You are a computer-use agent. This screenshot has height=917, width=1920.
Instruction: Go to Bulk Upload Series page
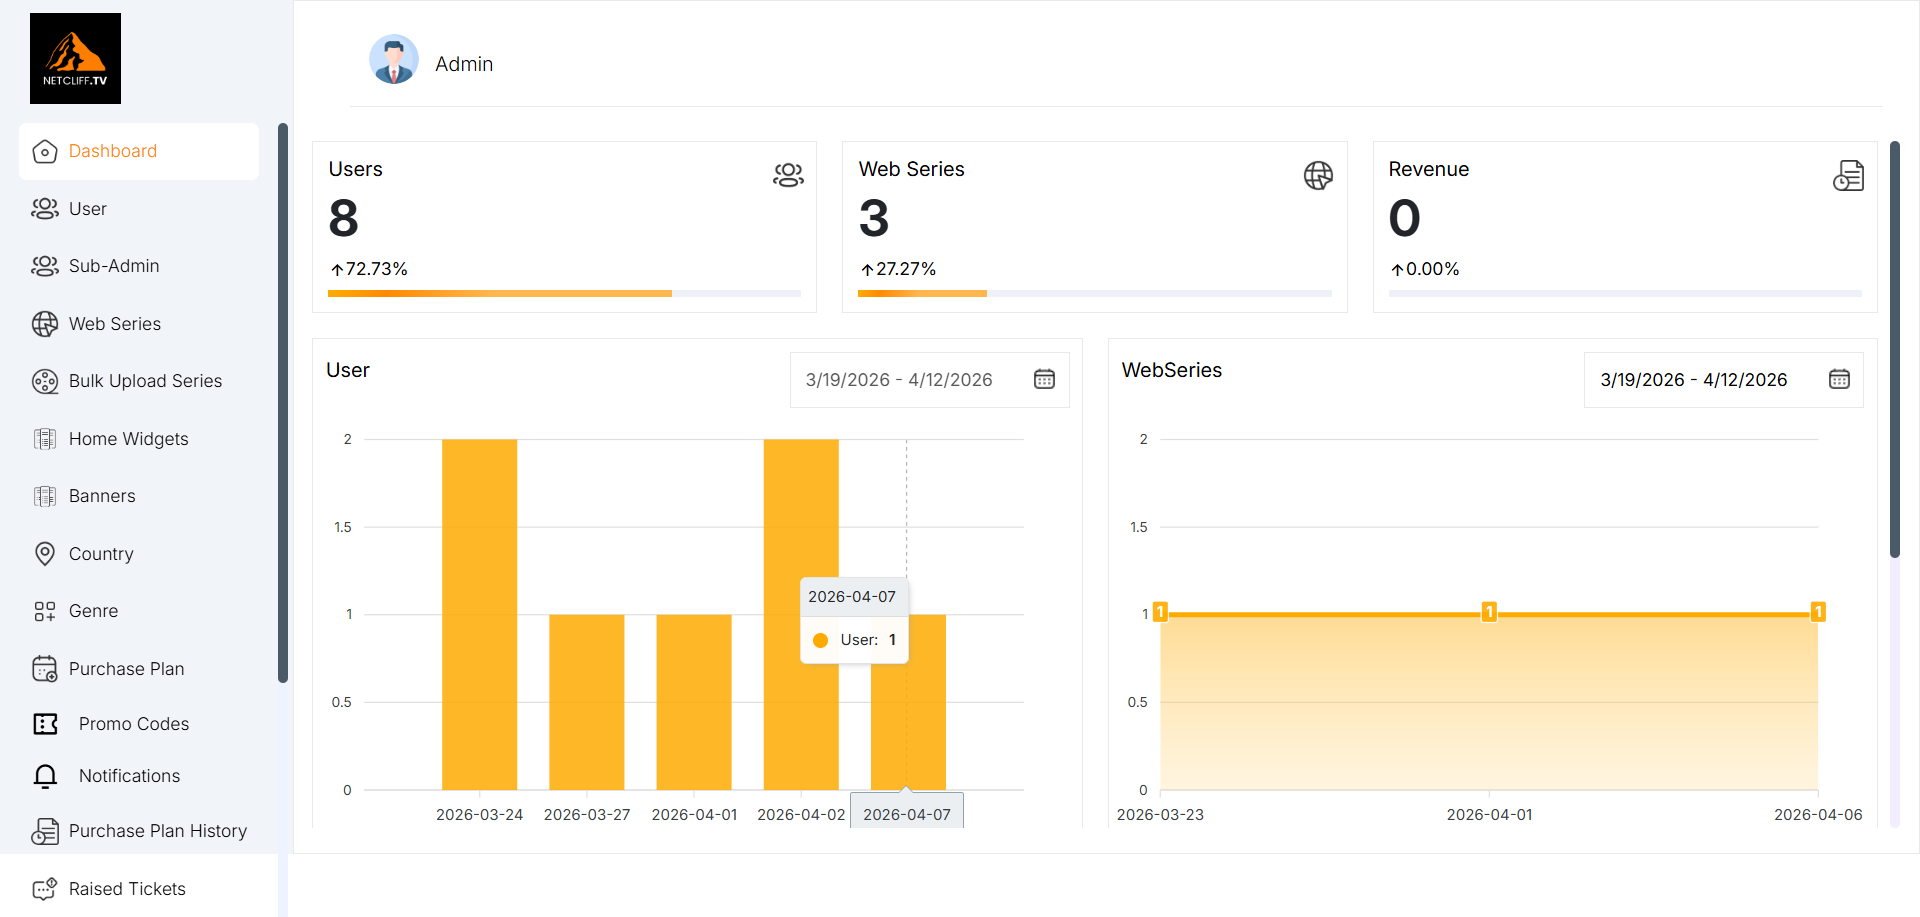[145, 381]
